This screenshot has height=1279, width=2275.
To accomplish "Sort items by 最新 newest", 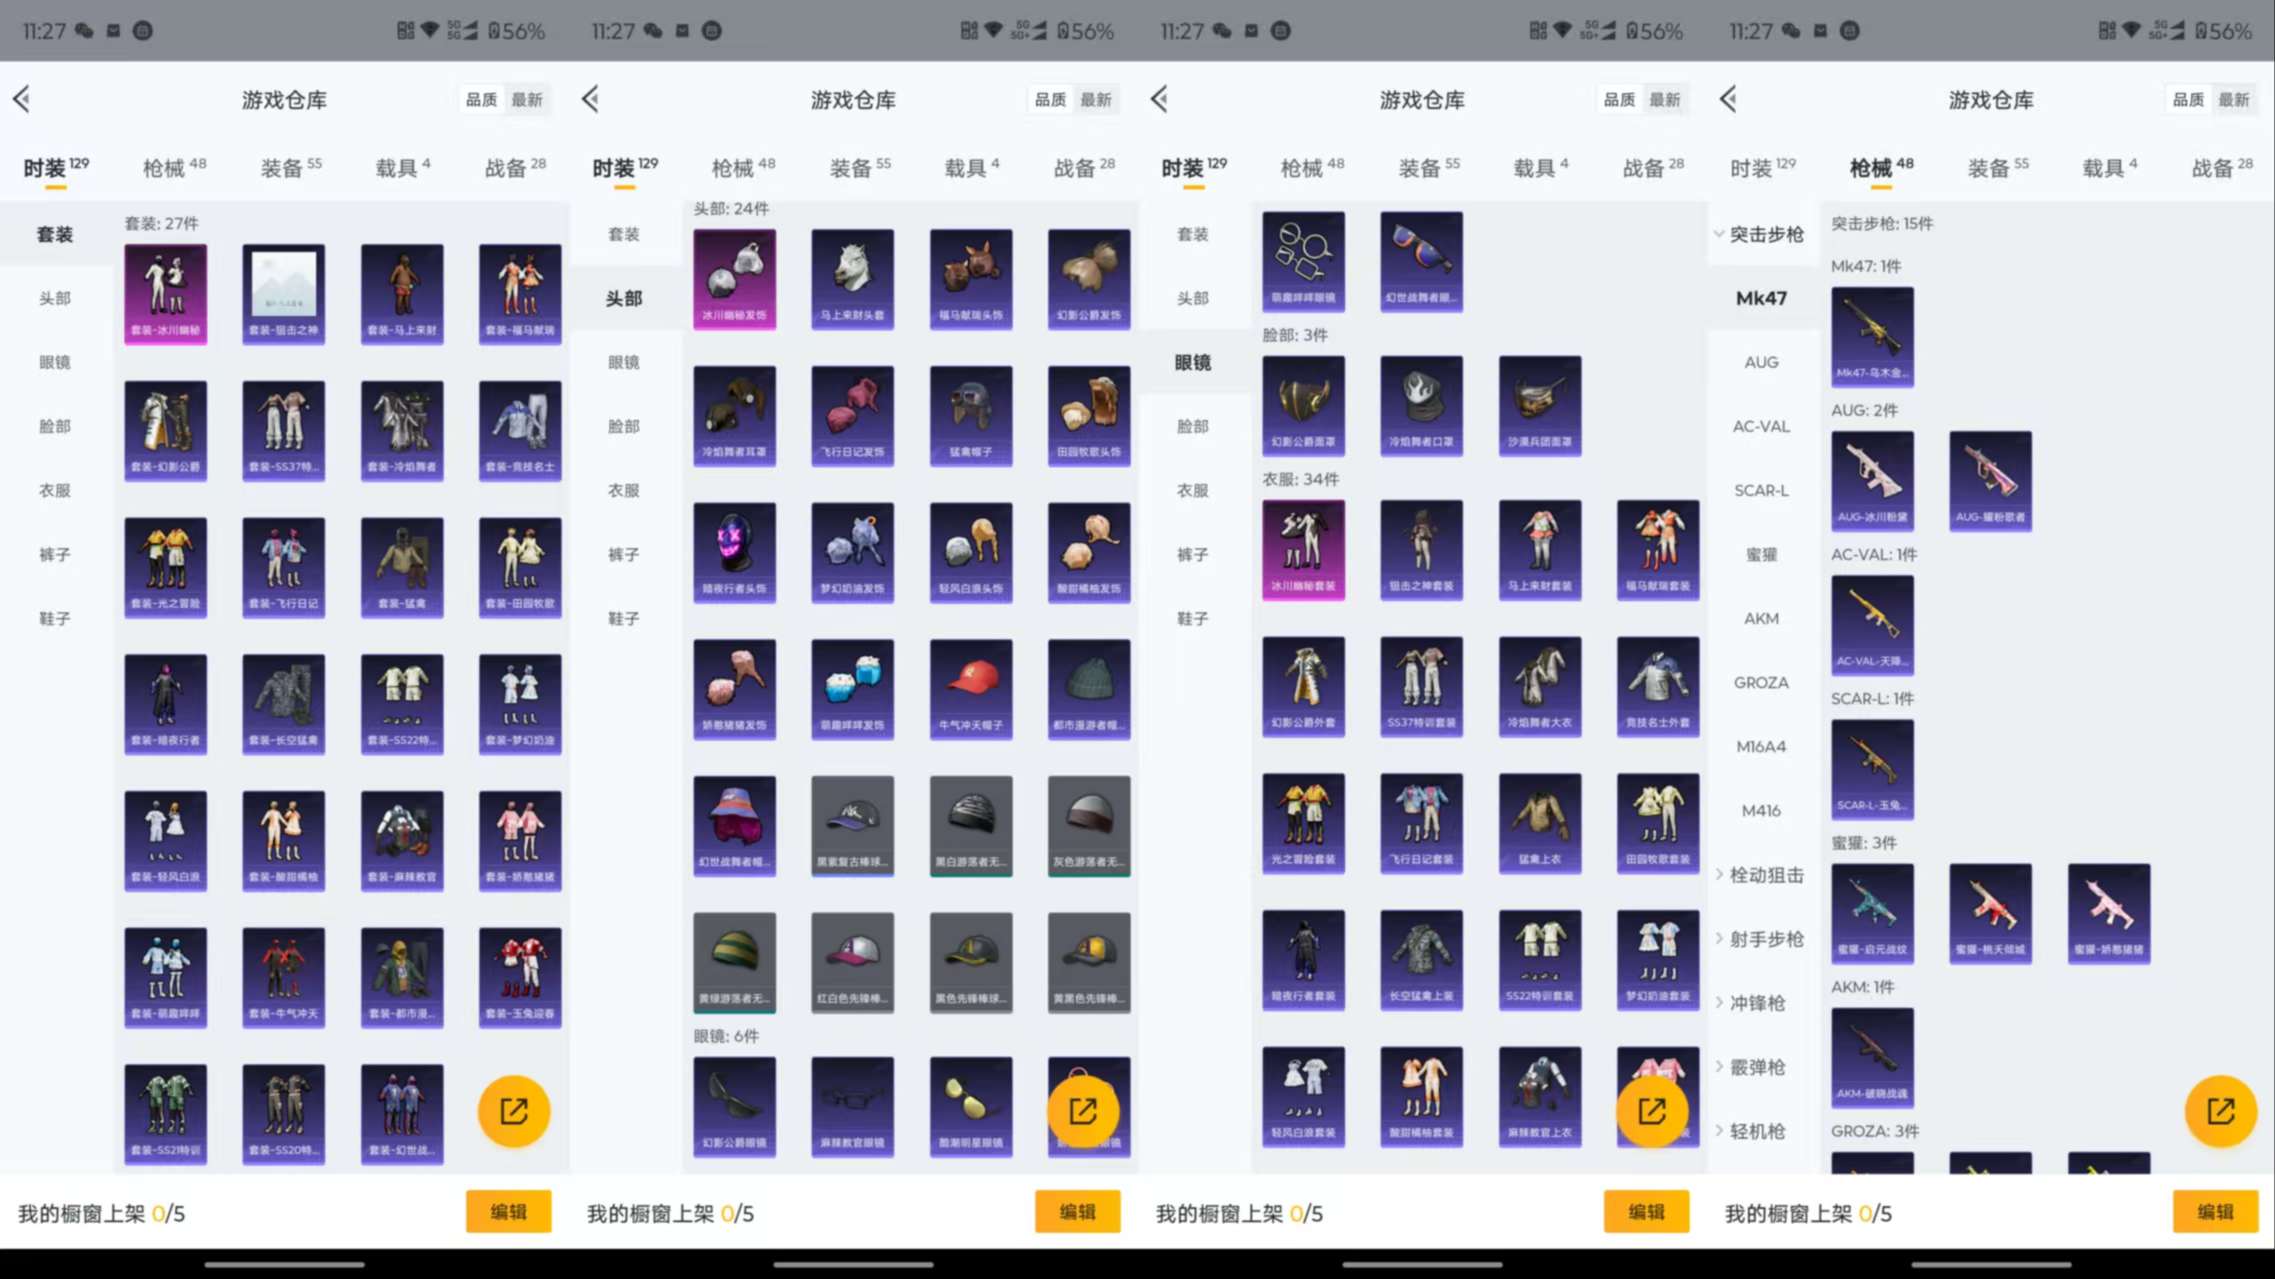I will coord(527,99).
